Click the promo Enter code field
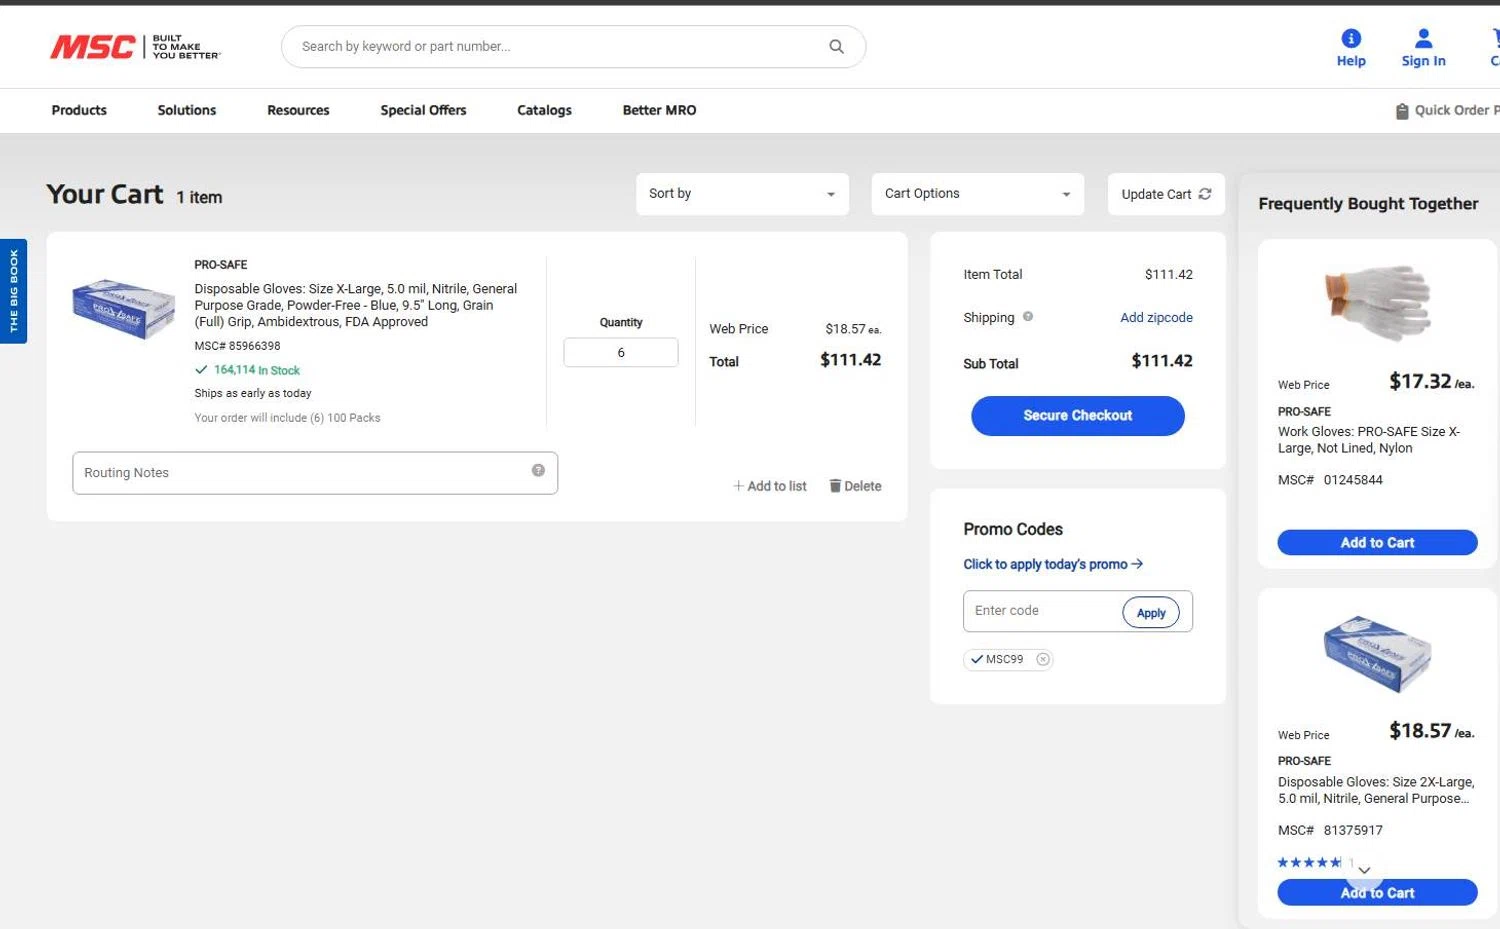The width and height of the screenshot is (1500, 929). tap(1040, 611)
